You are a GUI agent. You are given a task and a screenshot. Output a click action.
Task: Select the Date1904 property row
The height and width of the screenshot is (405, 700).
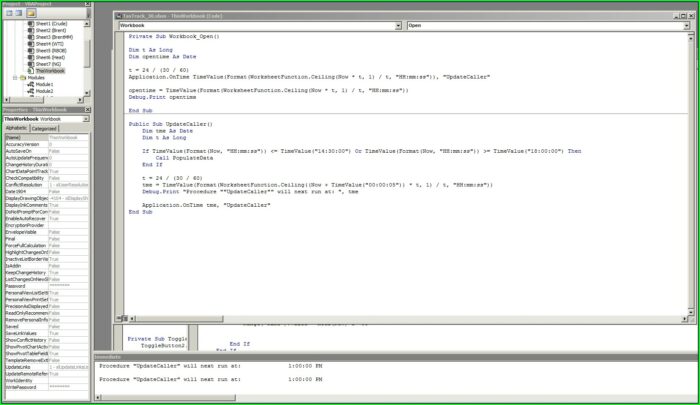pyautogui.click(x=46, y=192)
